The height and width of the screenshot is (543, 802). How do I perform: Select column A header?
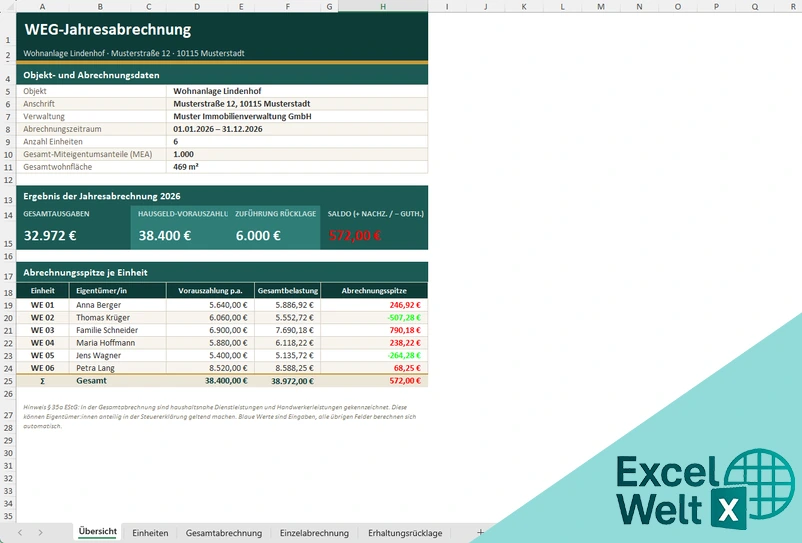(x=42, y=6)
